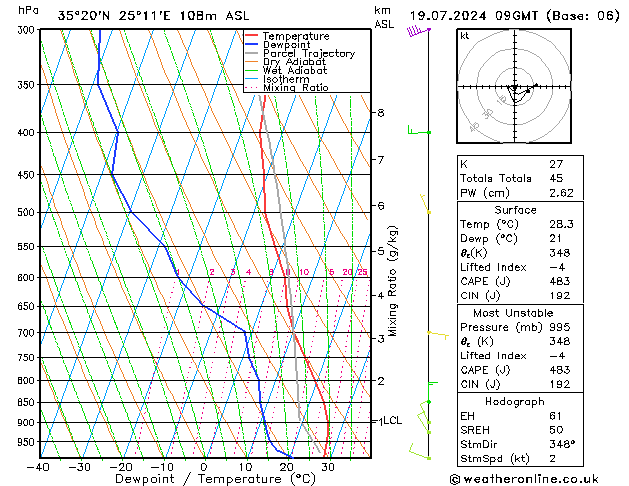This screenshot has height=486, width=629.
Task: Click the 8 km altitude tick label
Action: click(381, 113)
